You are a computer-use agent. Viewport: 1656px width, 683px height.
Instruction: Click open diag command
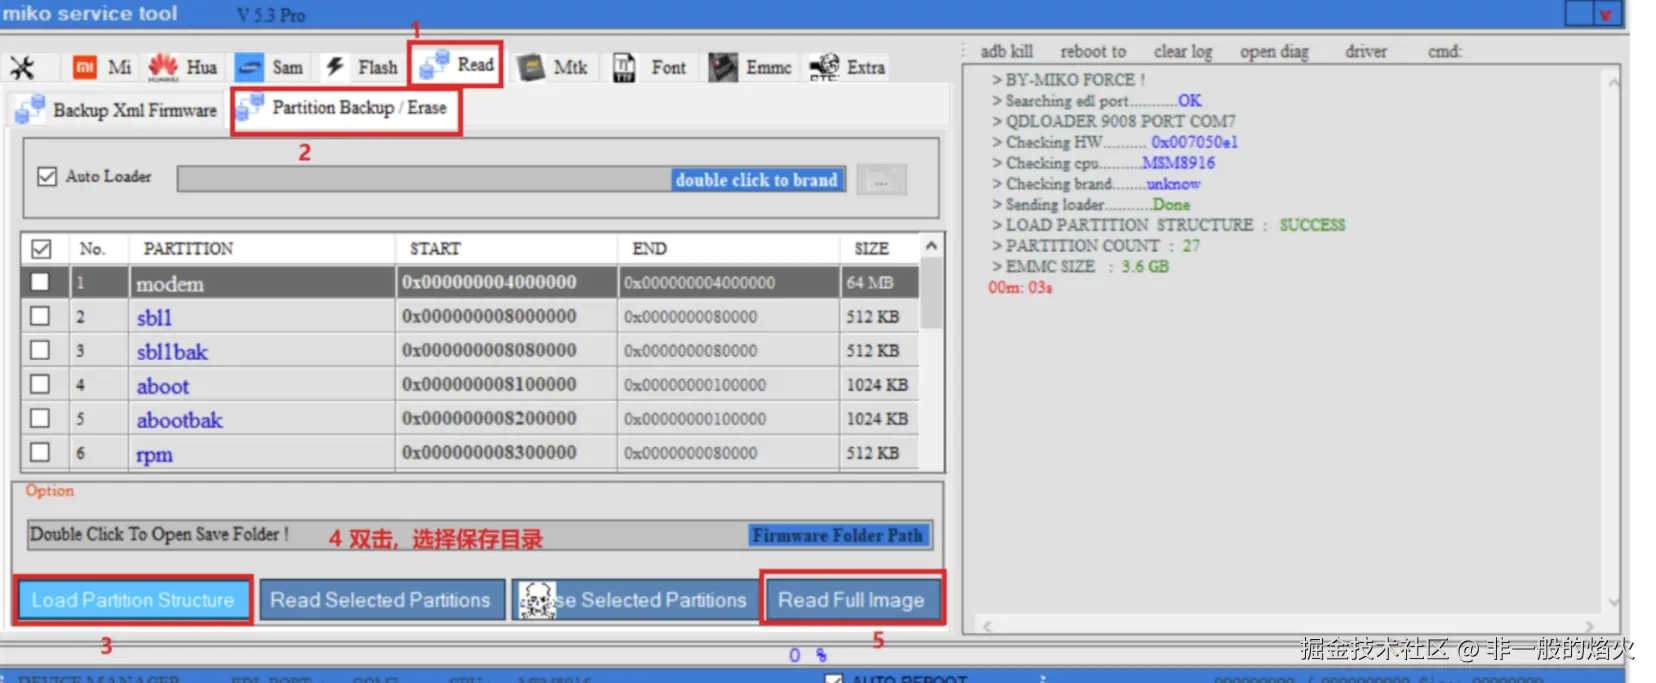pos(1274,51)
